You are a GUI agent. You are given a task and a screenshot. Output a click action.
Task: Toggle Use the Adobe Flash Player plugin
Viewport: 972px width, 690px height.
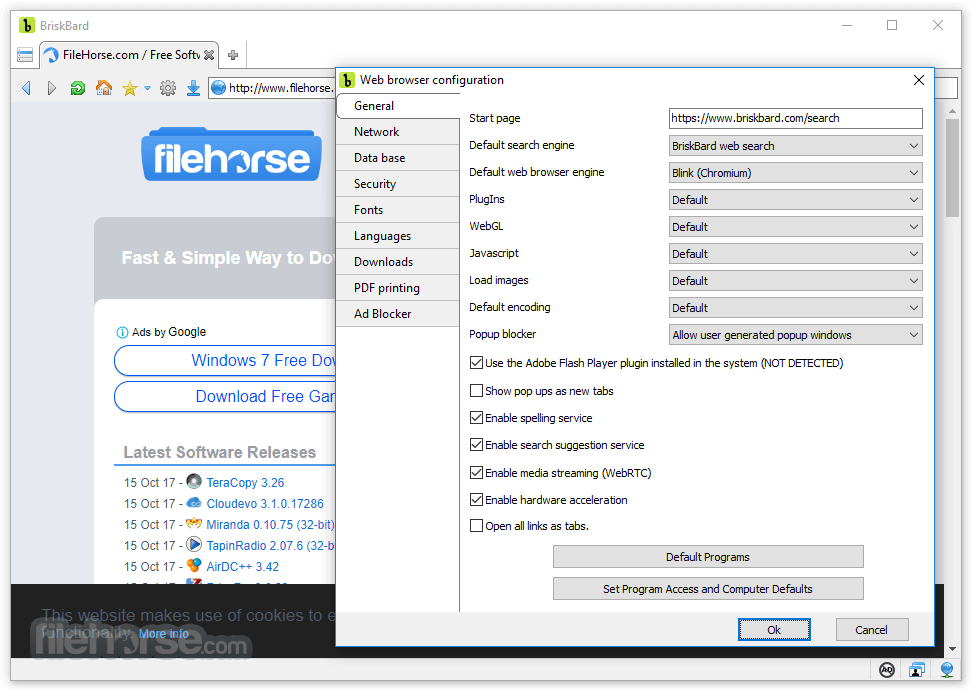476,363
